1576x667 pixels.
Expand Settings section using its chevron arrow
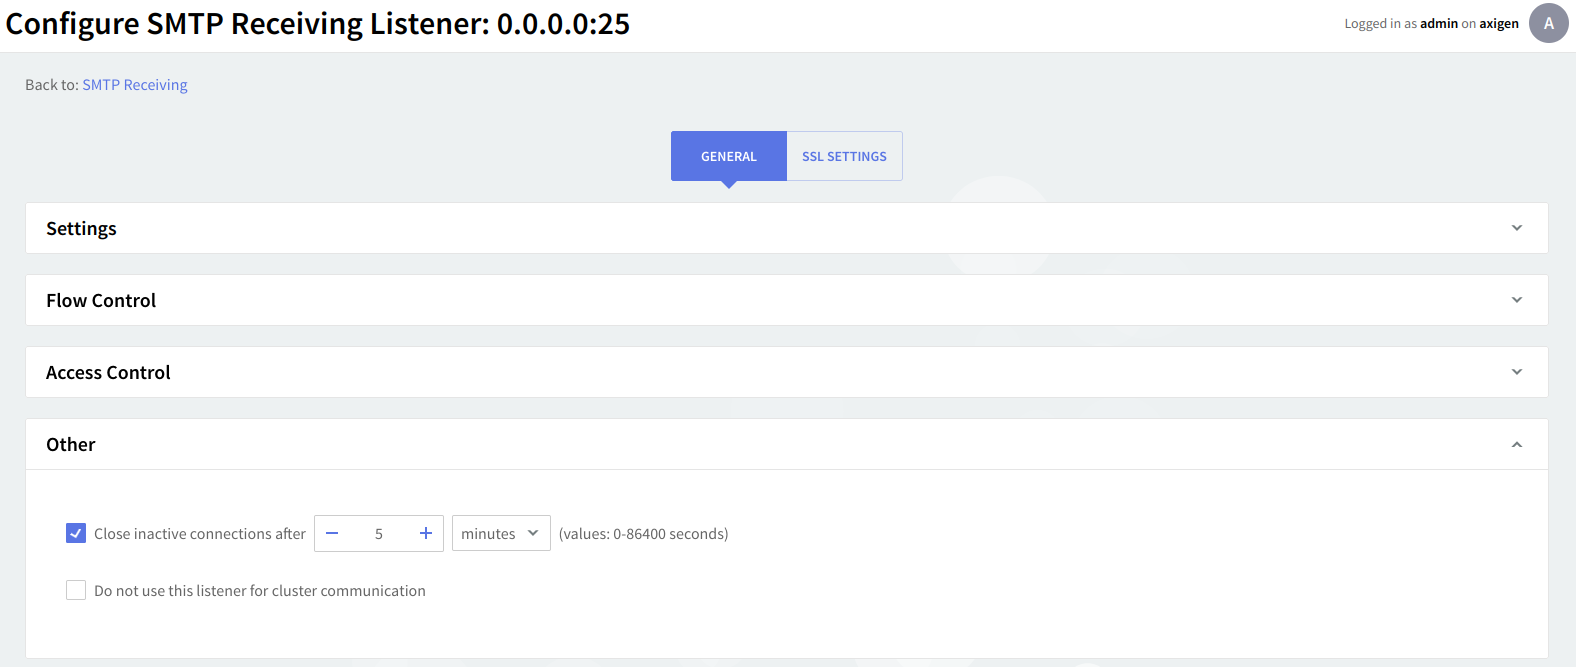coord(1516,228)
